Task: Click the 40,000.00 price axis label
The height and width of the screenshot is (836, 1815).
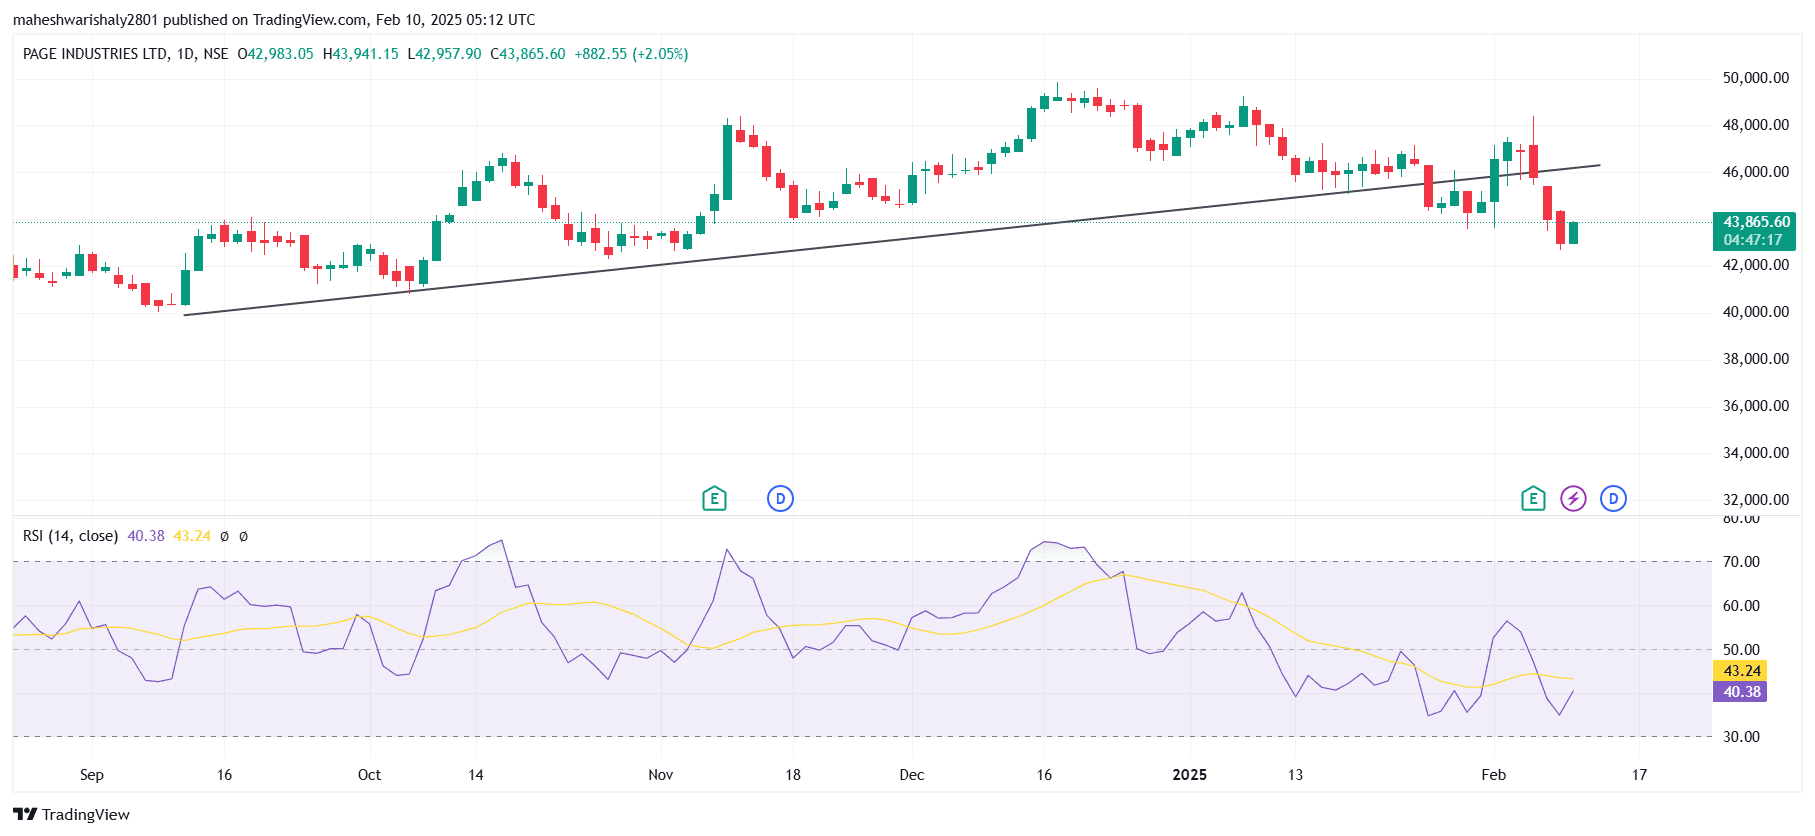Action: pos(1755,312)
